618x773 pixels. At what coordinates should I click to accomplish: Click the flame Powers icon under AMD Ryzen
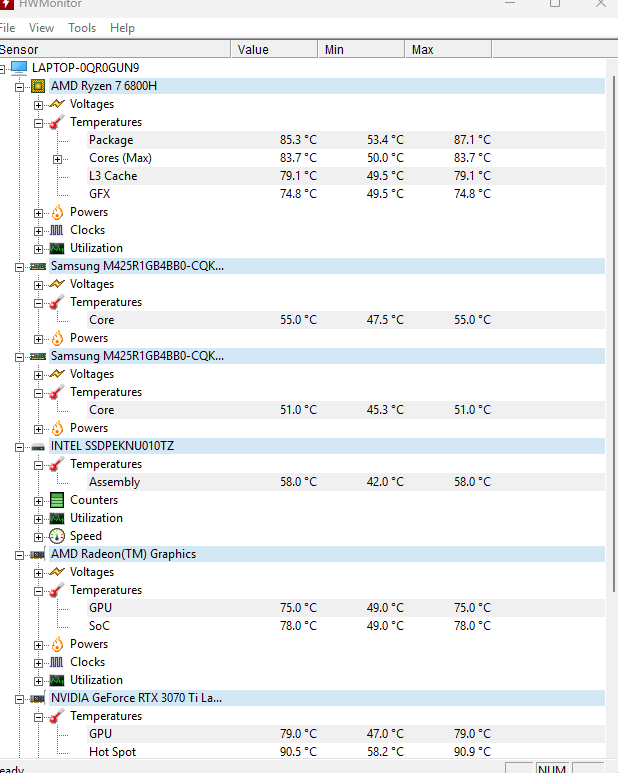click(x=57, y=212)
